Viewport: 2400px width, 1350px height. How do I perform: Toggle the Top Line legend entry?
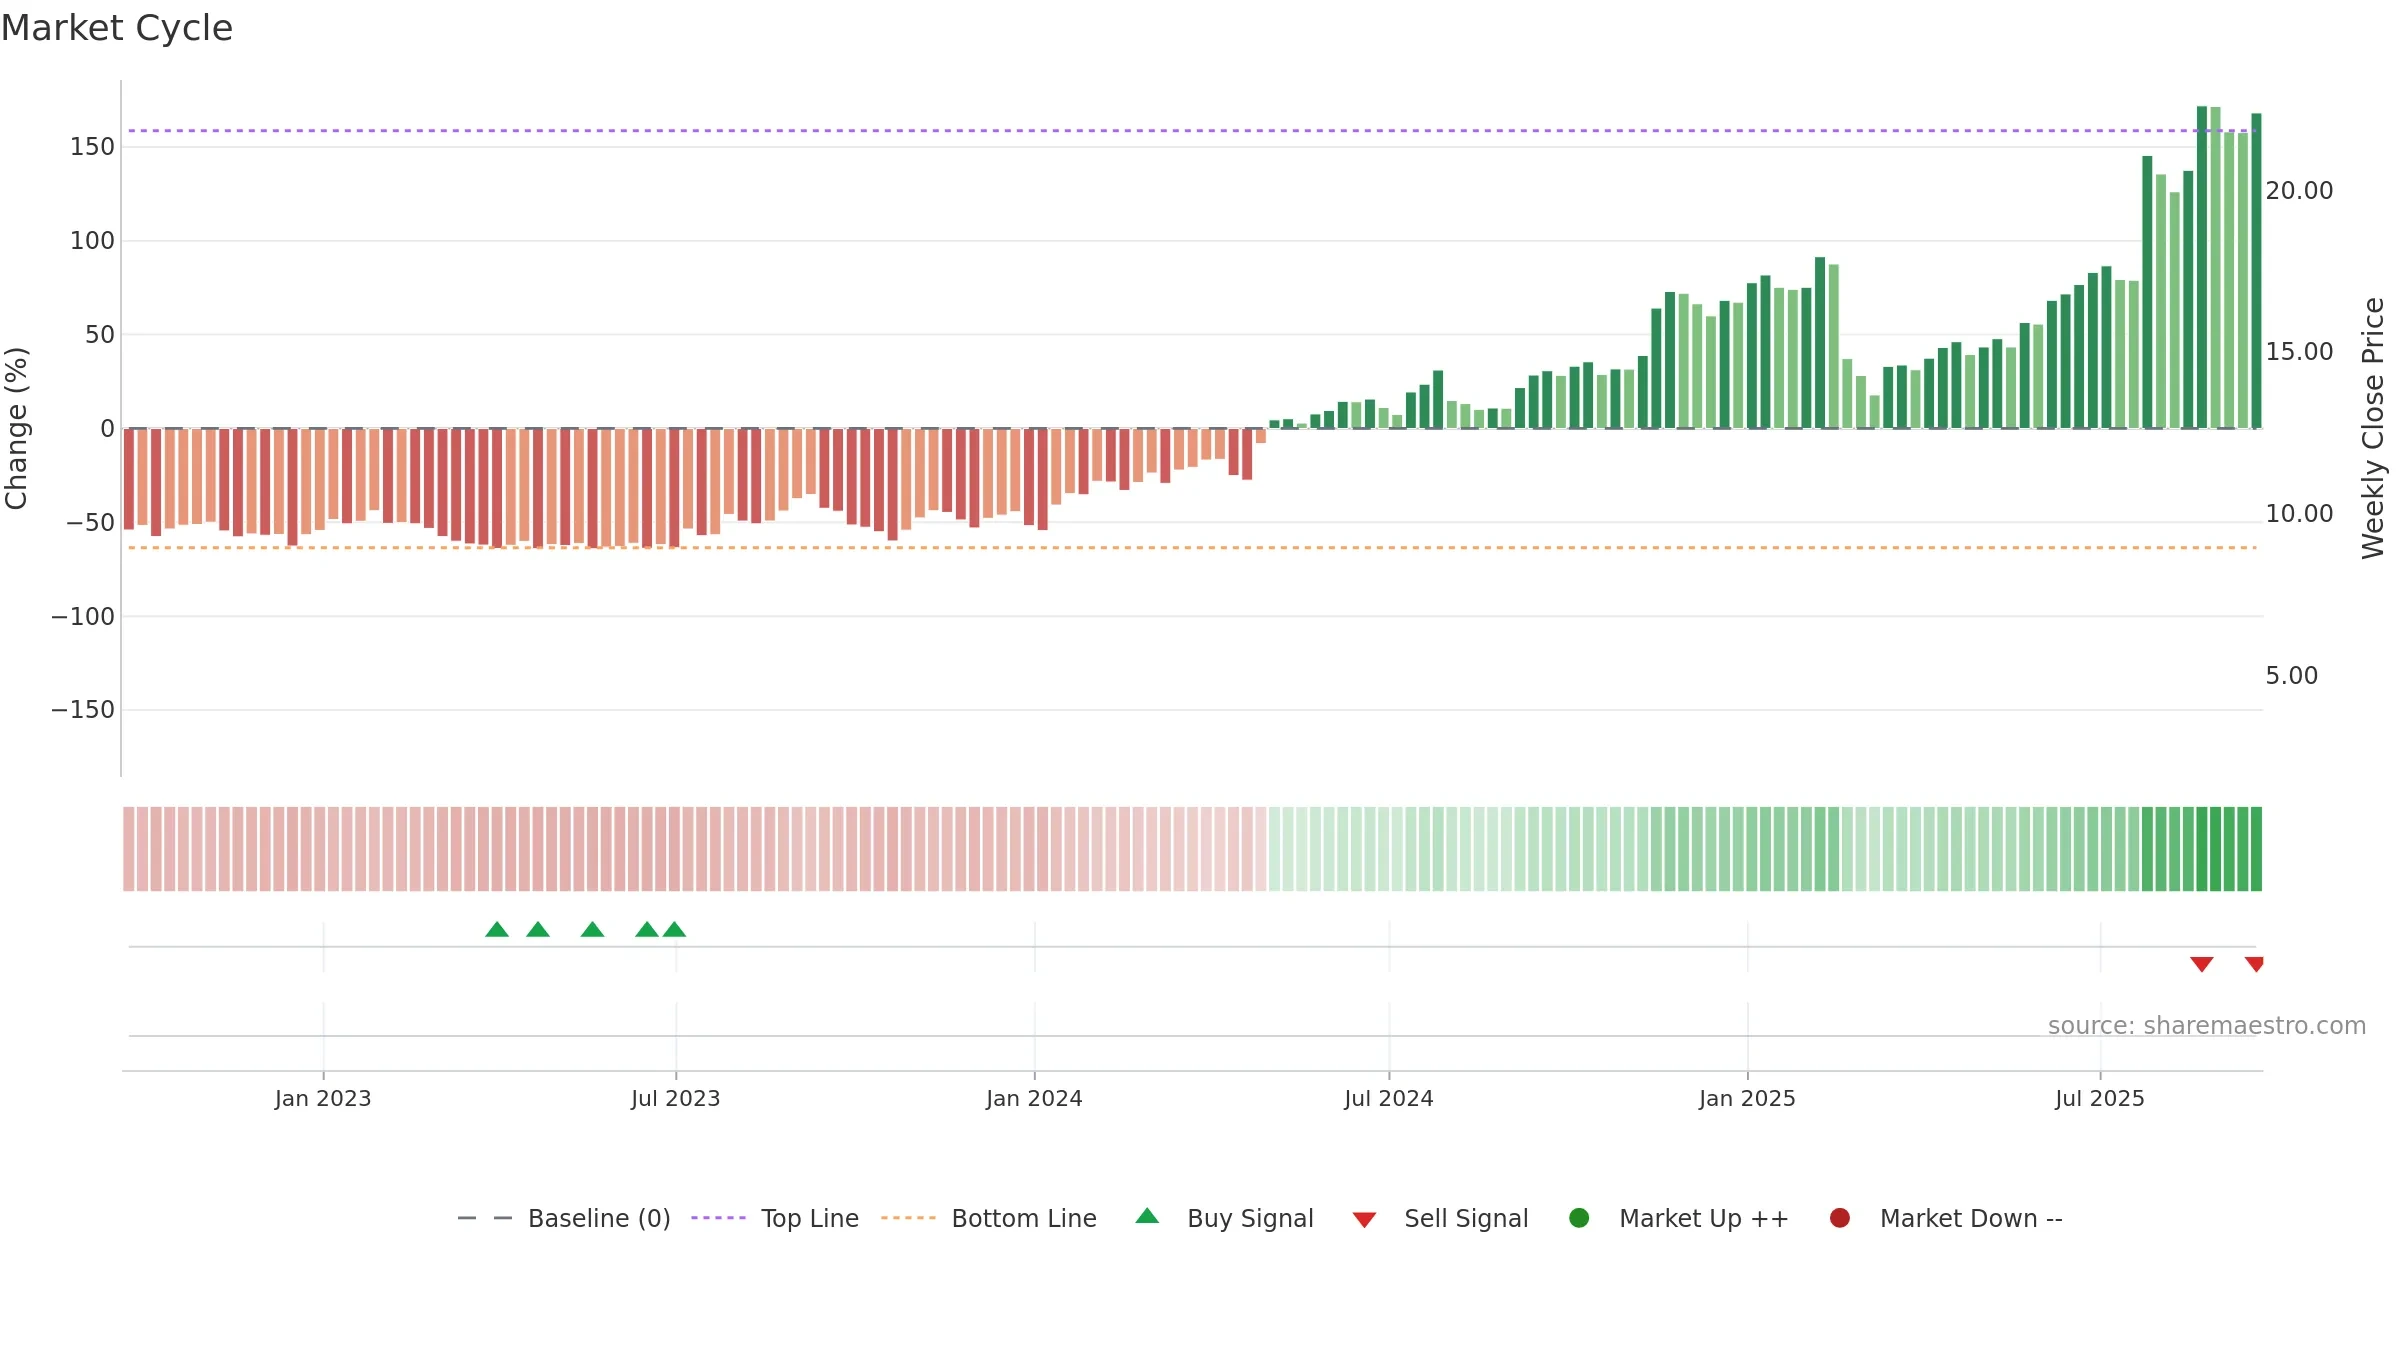pos(775,1218)
